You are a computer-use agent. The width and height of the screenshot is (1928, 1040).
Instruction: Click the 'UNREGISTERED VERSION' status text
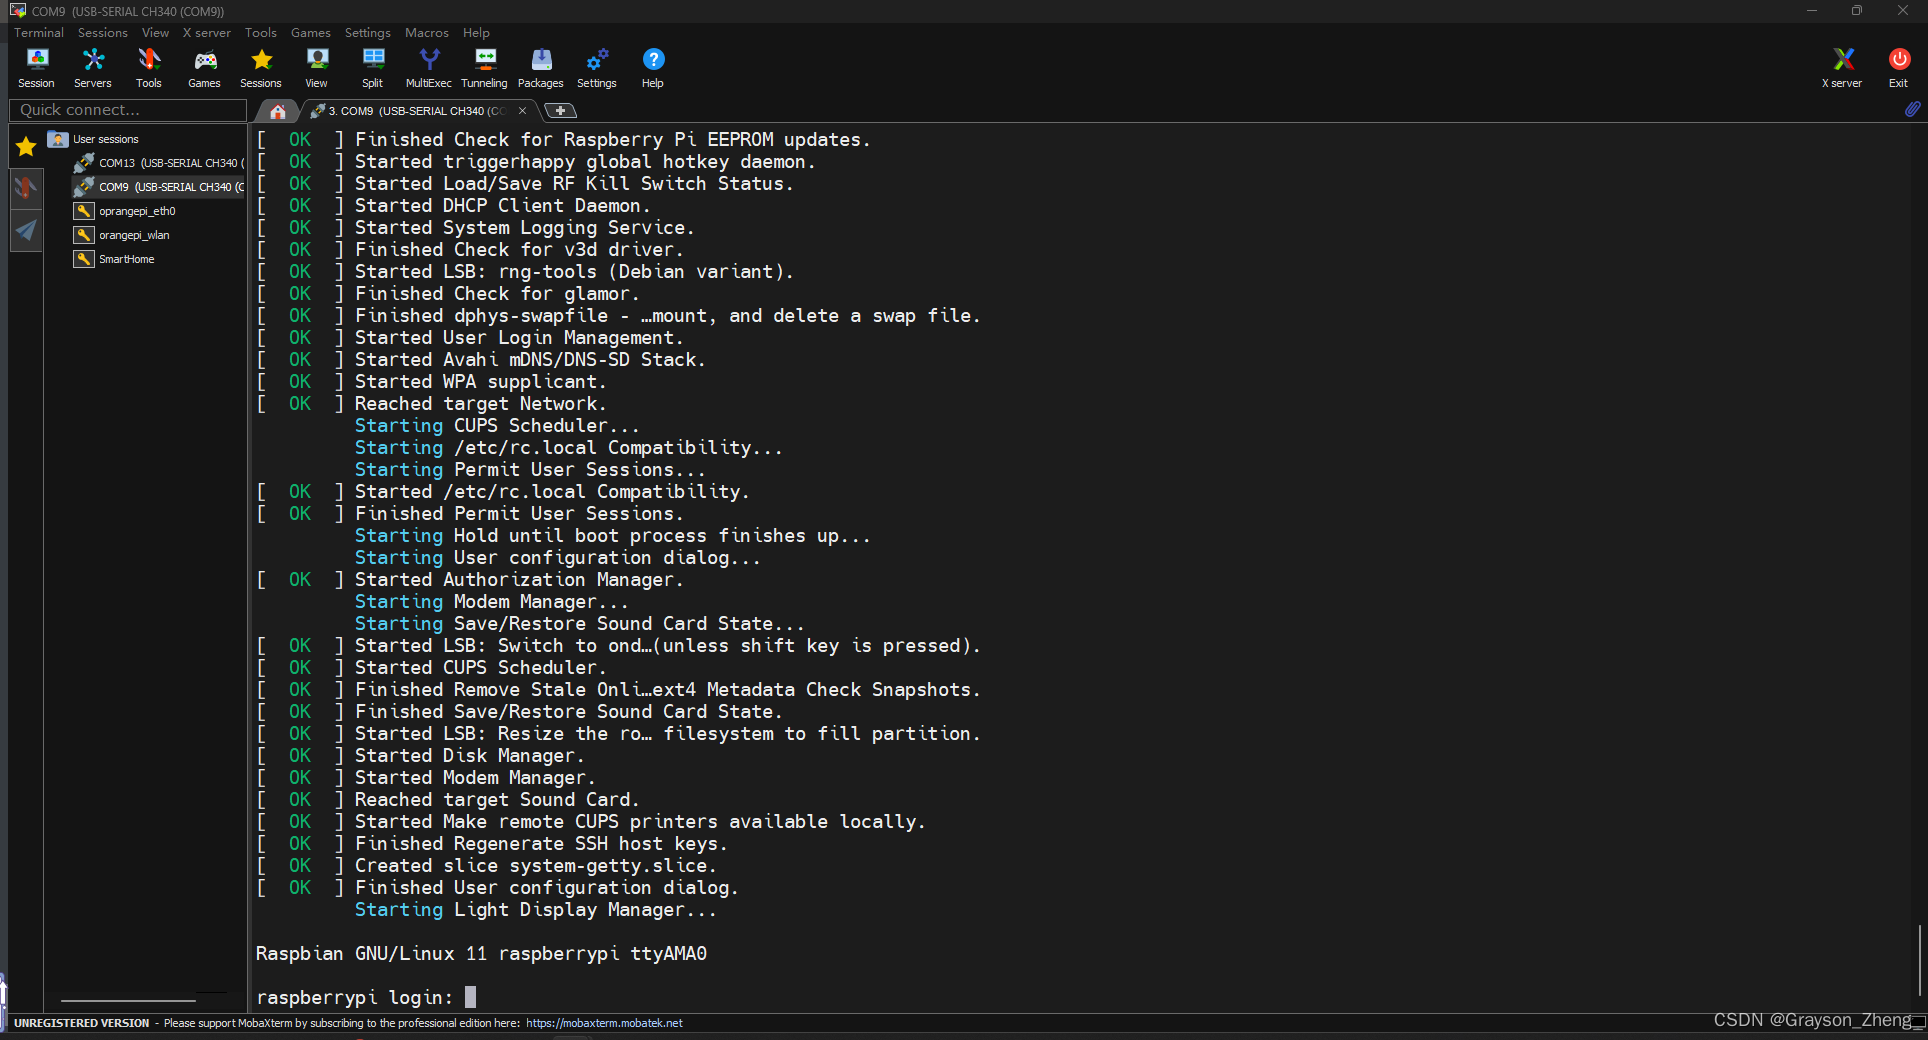pos(82,1023)
